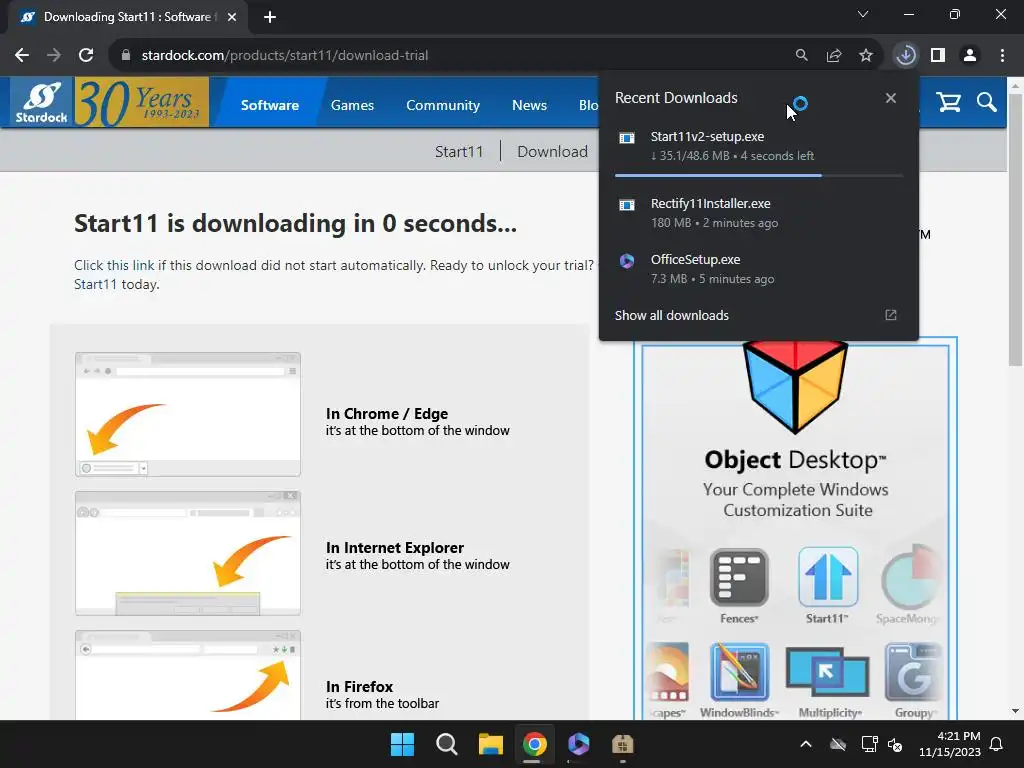Click the Rectify11Installer.exe file icon
The height and width of the screenshot is (768, 1024).
(627, 205)
